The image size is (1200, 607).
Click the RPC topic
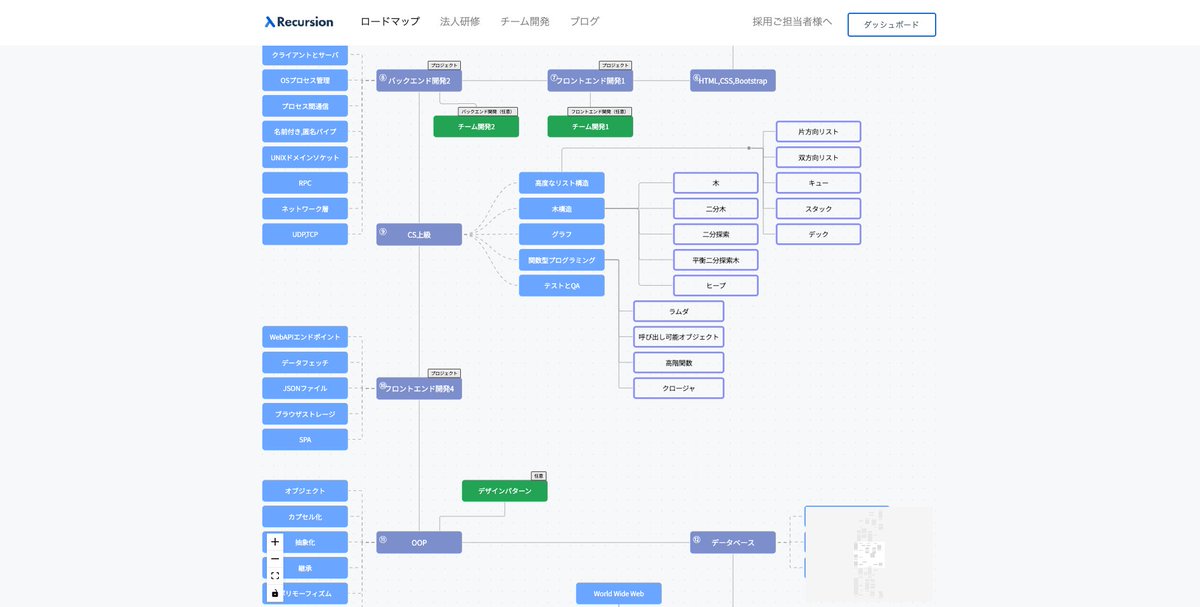(305, 183)
